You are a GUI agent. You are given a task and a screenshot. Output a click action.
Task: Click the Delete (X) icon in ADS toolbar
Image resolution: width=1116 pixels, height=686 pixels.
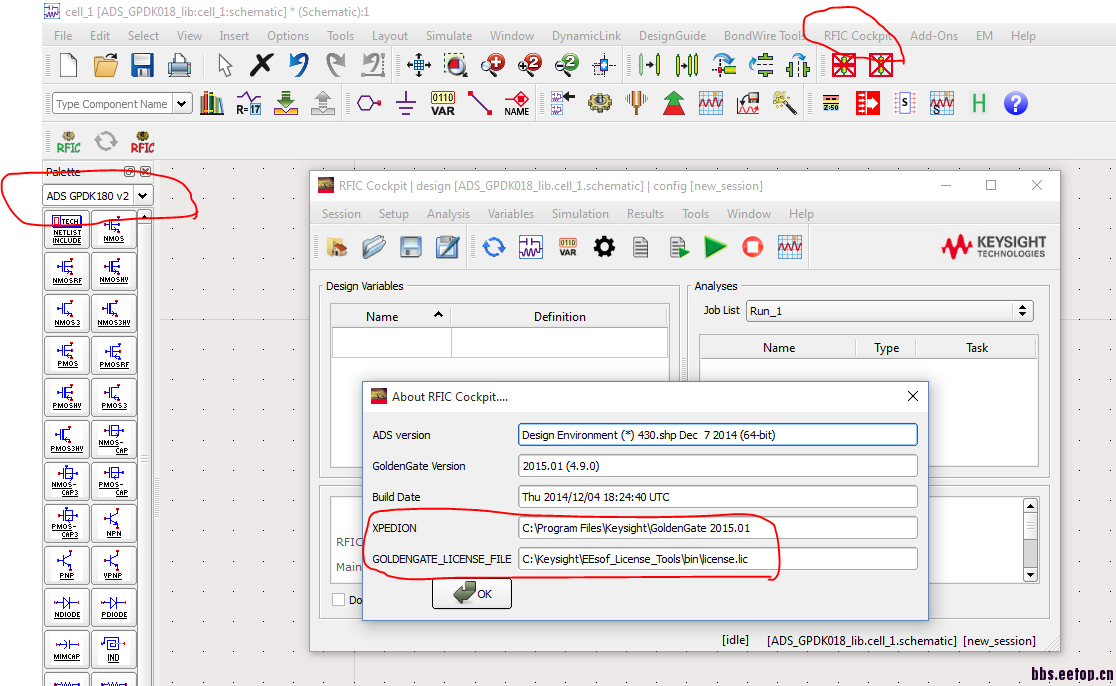click(261, 65)
